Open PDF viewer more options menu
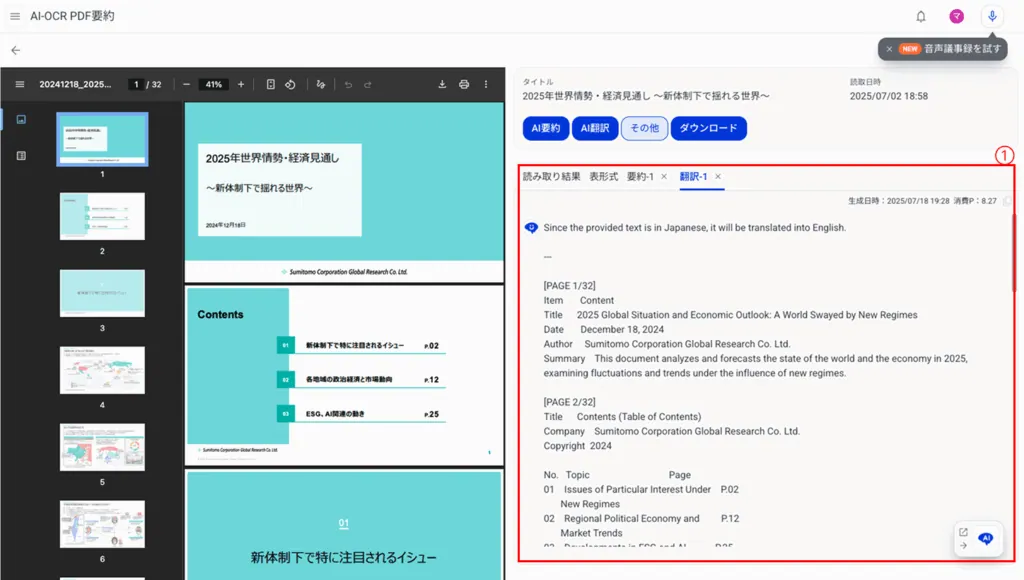The width and height of the screenshot is (1024, 580). [x=486, y=84]
